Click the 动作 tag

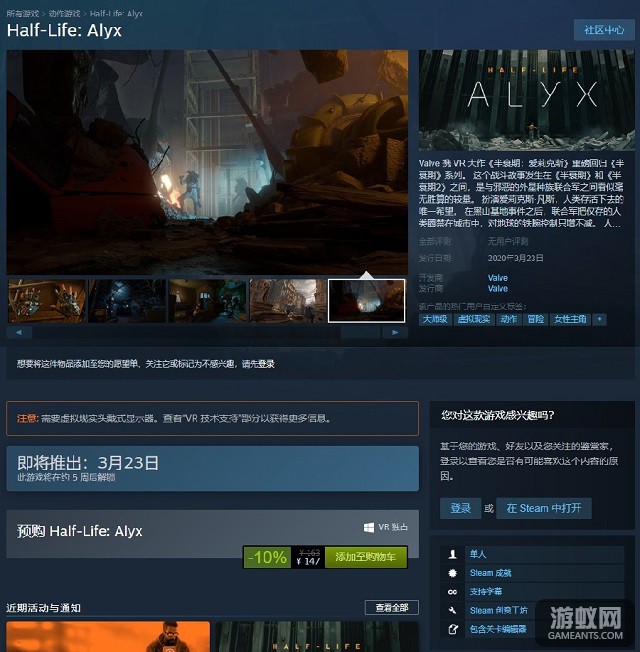[509, 319]
